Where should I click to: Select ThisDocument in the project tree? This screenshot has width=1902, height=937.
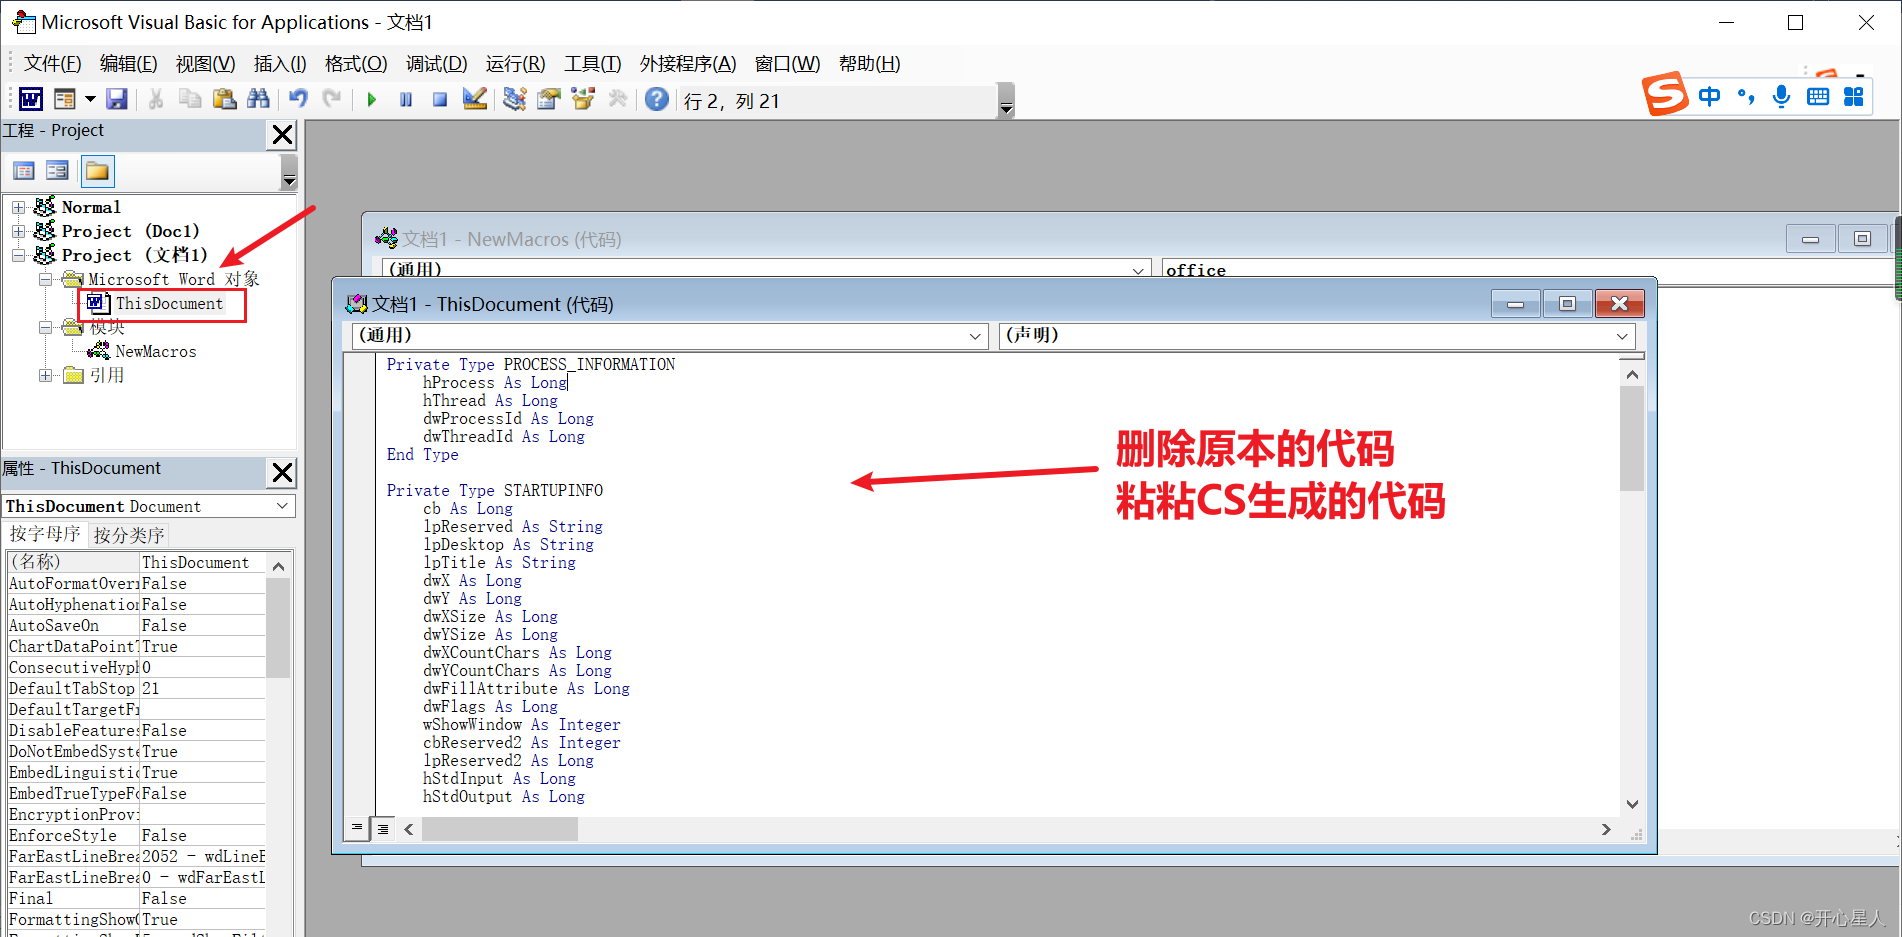click(169, 303)
